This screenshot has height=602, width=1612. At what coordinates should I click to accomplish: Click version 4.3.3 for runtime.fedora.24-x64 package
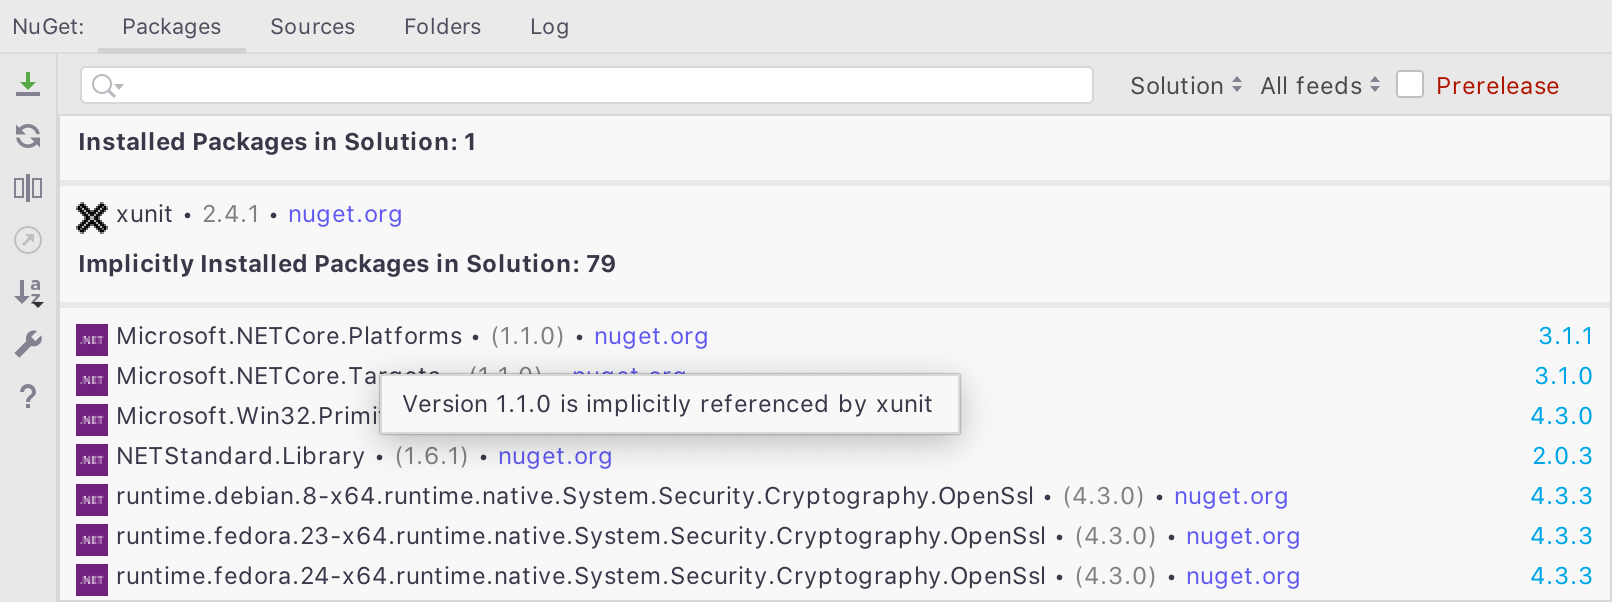pyautogui.click(x=1562, y=576)
